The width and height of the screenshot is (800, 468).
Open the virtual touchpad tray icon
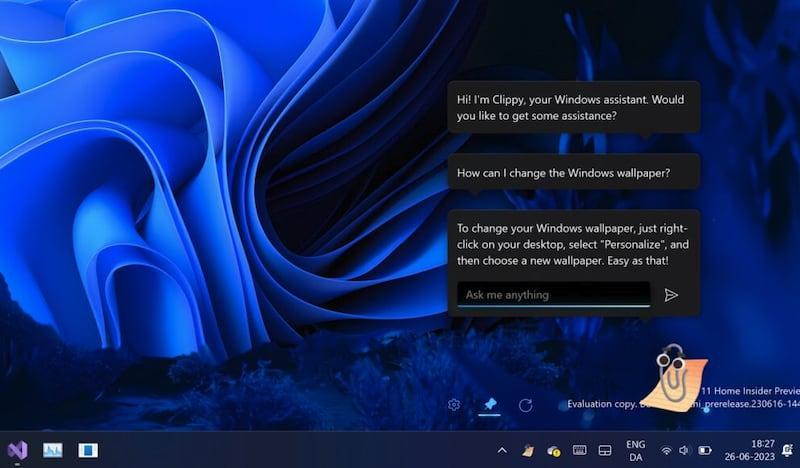point(605,451)
